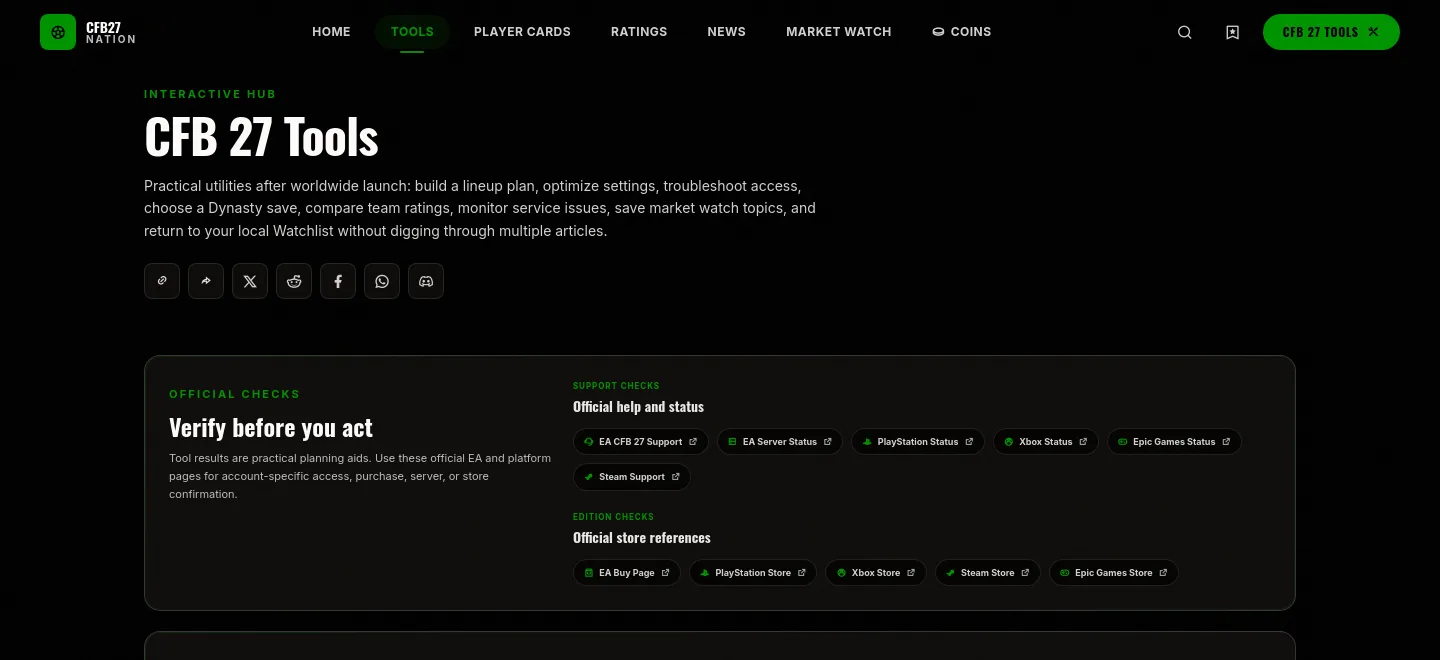Screen dimensions: 1440x660
Task: Click the 'OFFICIAL CHECKS' label
Action: click(x=235, y=394)
